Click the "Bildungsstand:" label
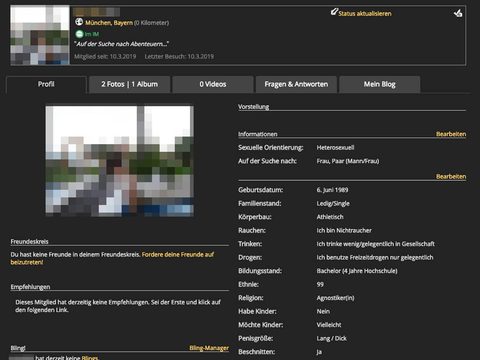 click(260, 271)
